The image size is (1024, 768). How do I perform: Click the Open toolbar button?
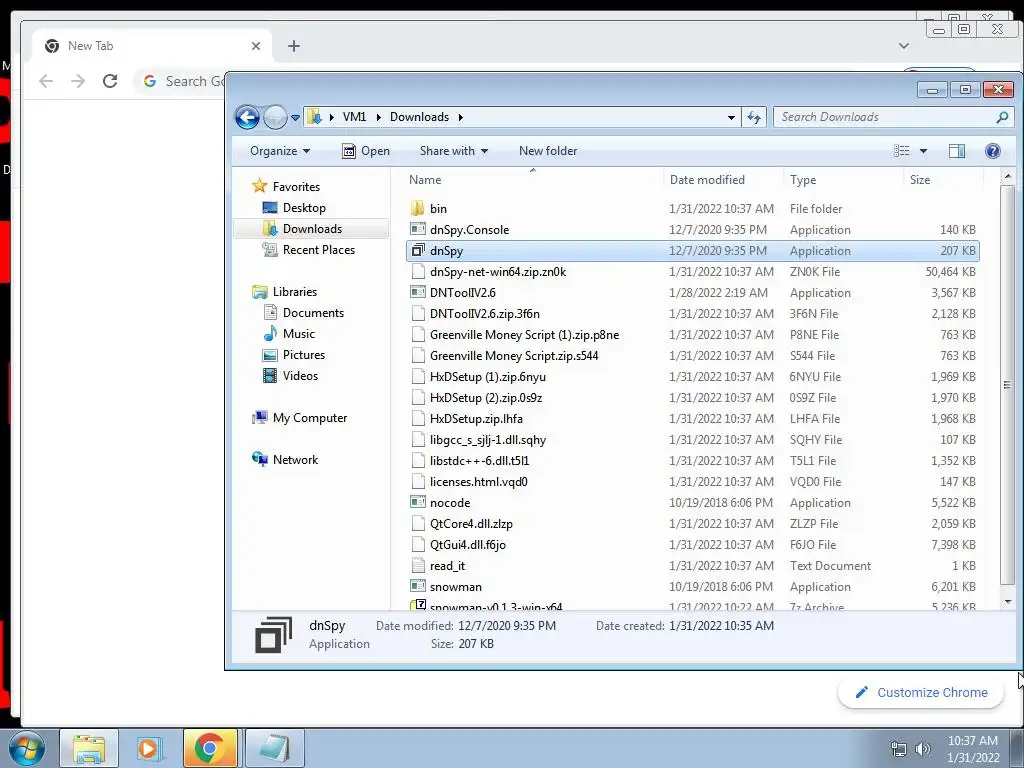click(x=366, y=151)
